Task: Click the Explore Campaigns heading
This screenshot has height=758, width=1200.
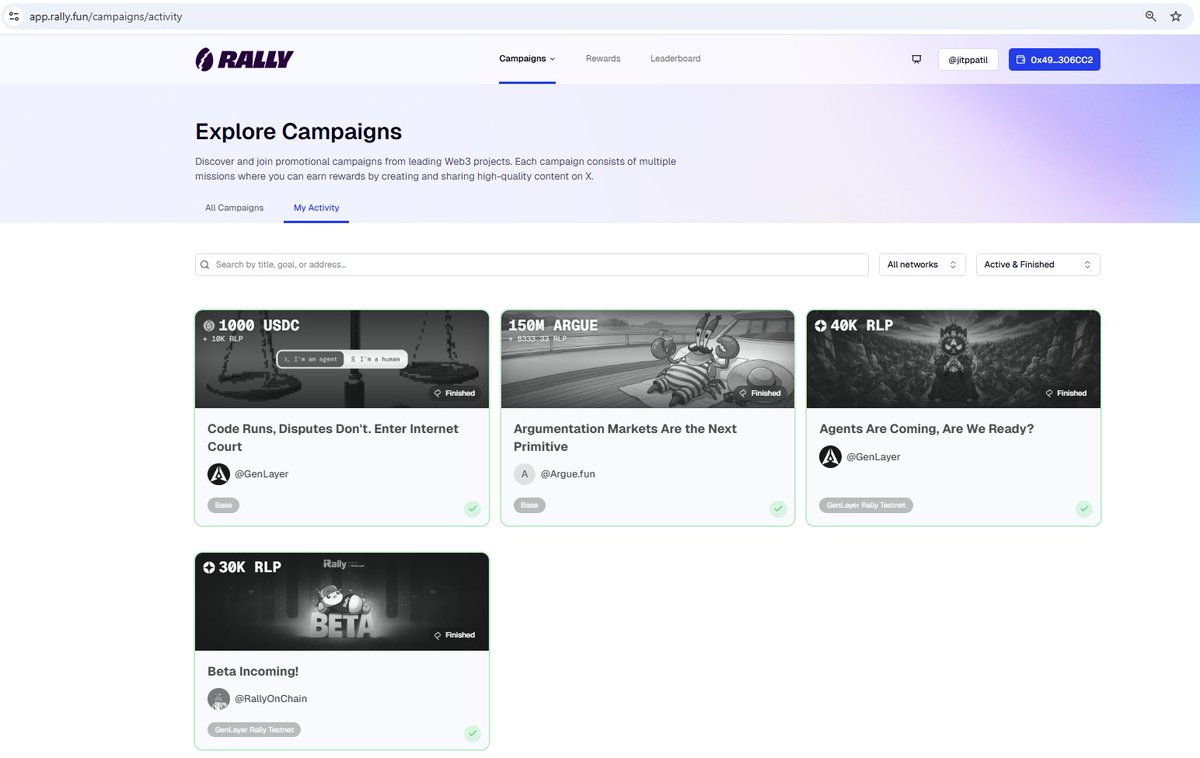Action: coord(298,131)
